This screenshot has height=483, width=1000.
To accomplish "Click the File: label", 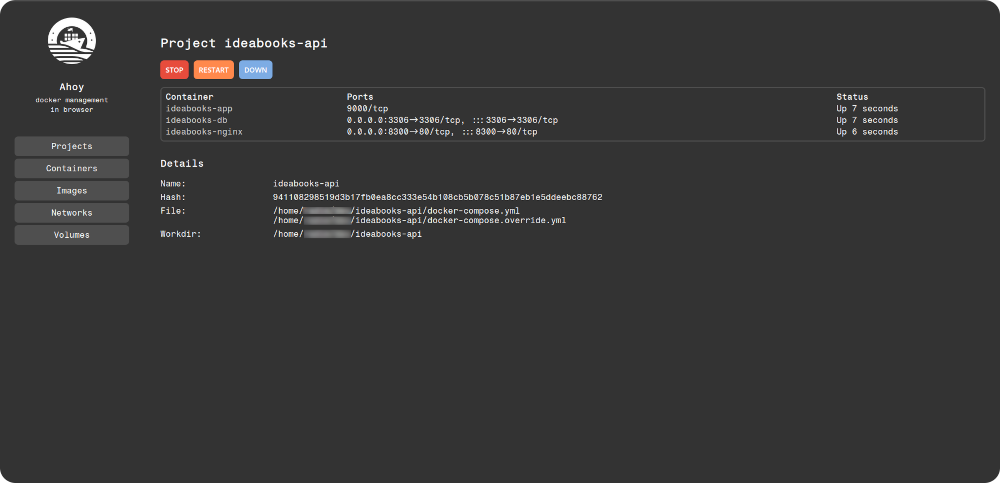I will pos(173,211).
